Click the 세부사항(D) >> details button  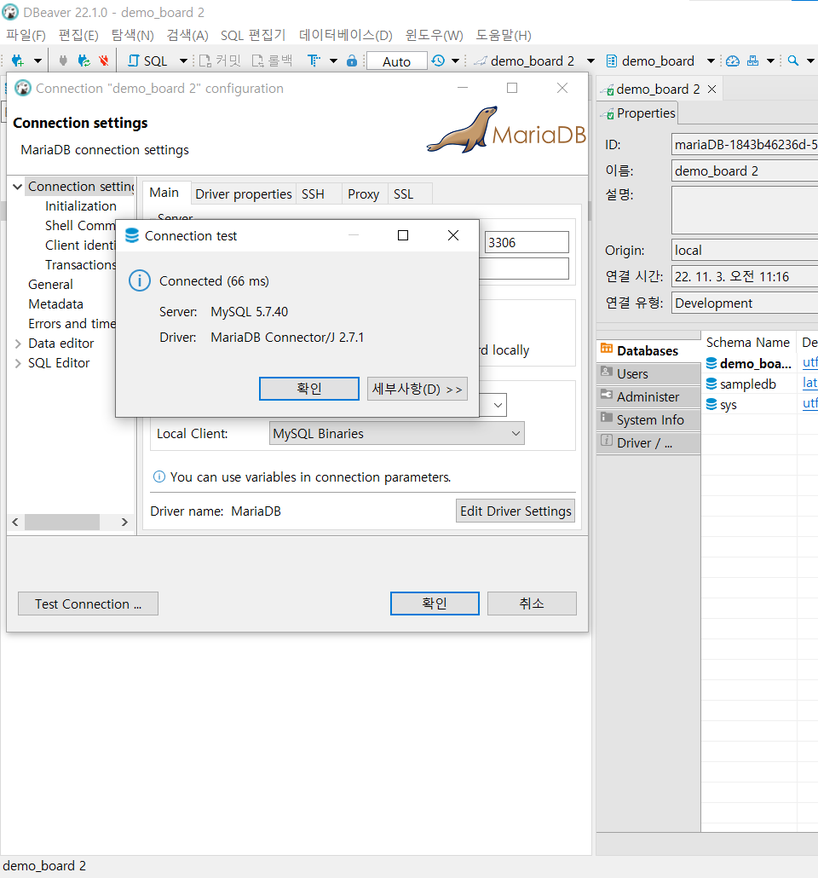(x=417, y=389)
